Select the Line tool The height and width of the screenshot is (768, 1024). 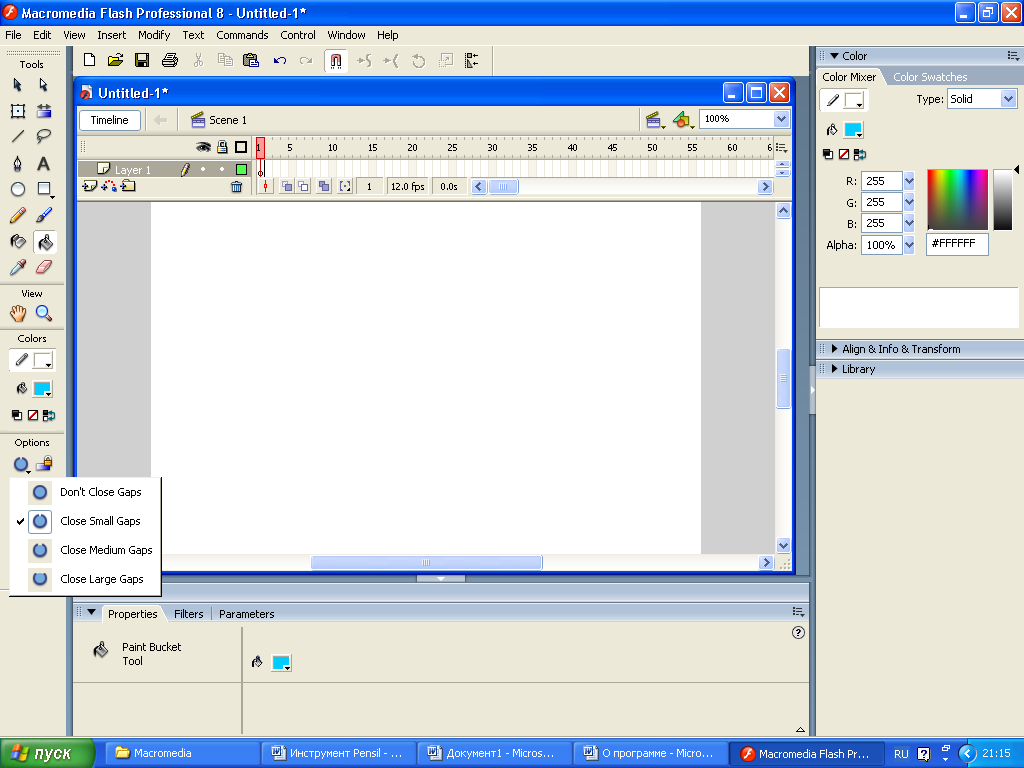18,136
